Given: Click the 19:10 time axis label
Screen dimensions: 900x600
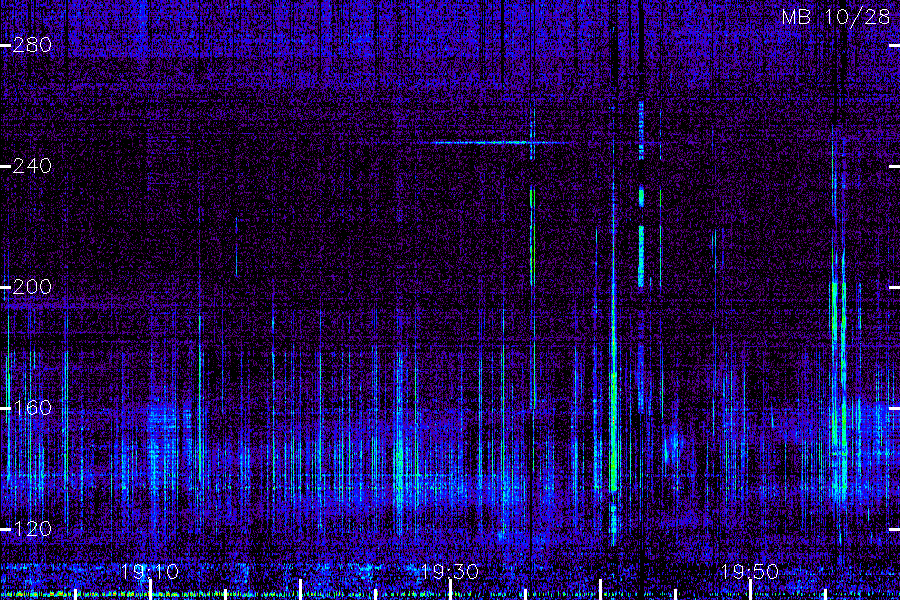Looking at the screenshot, I should [x=150, y=571].
